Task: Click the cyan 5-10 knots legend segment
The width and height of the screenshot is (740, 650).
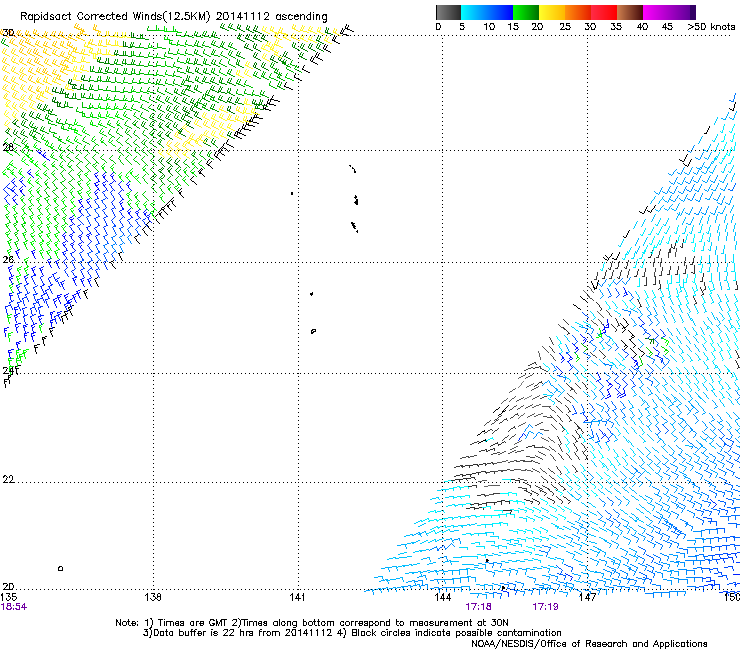Action: 474,12
